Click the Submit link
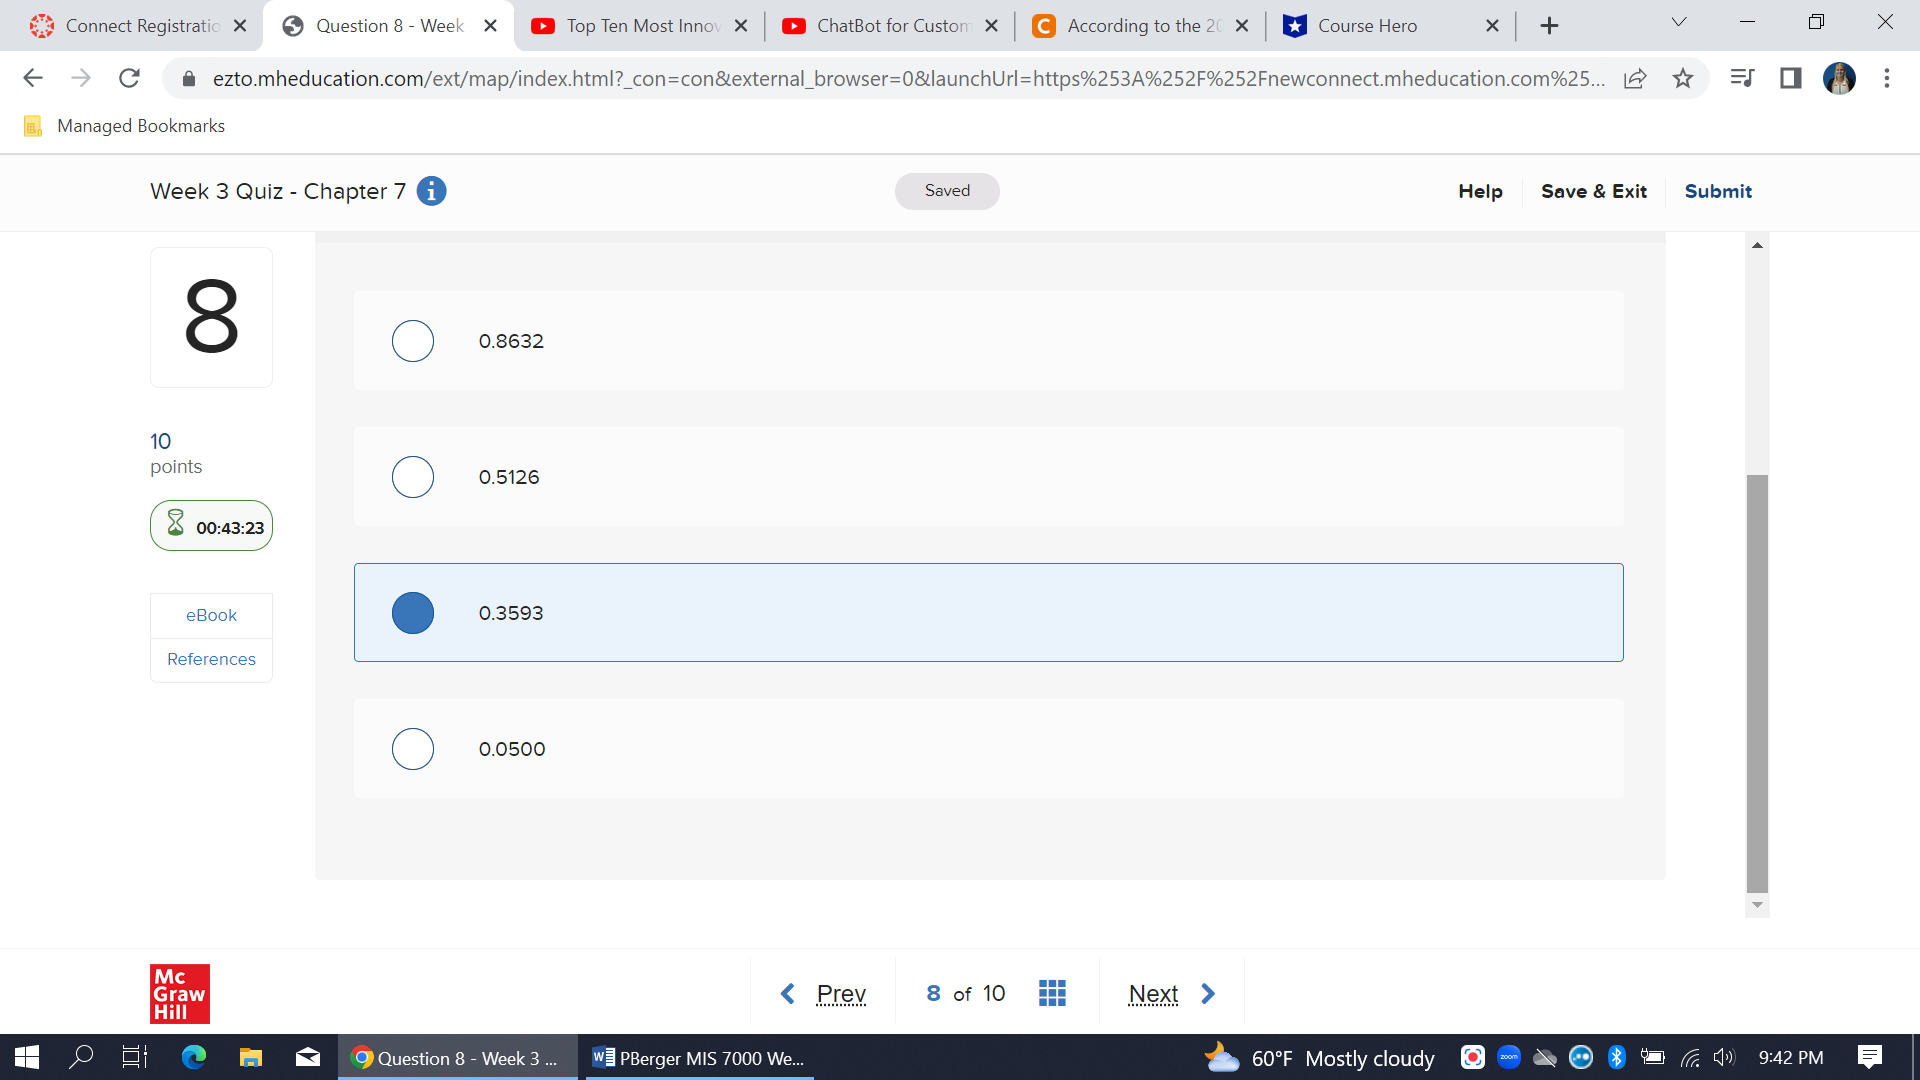 point(1717,191)
